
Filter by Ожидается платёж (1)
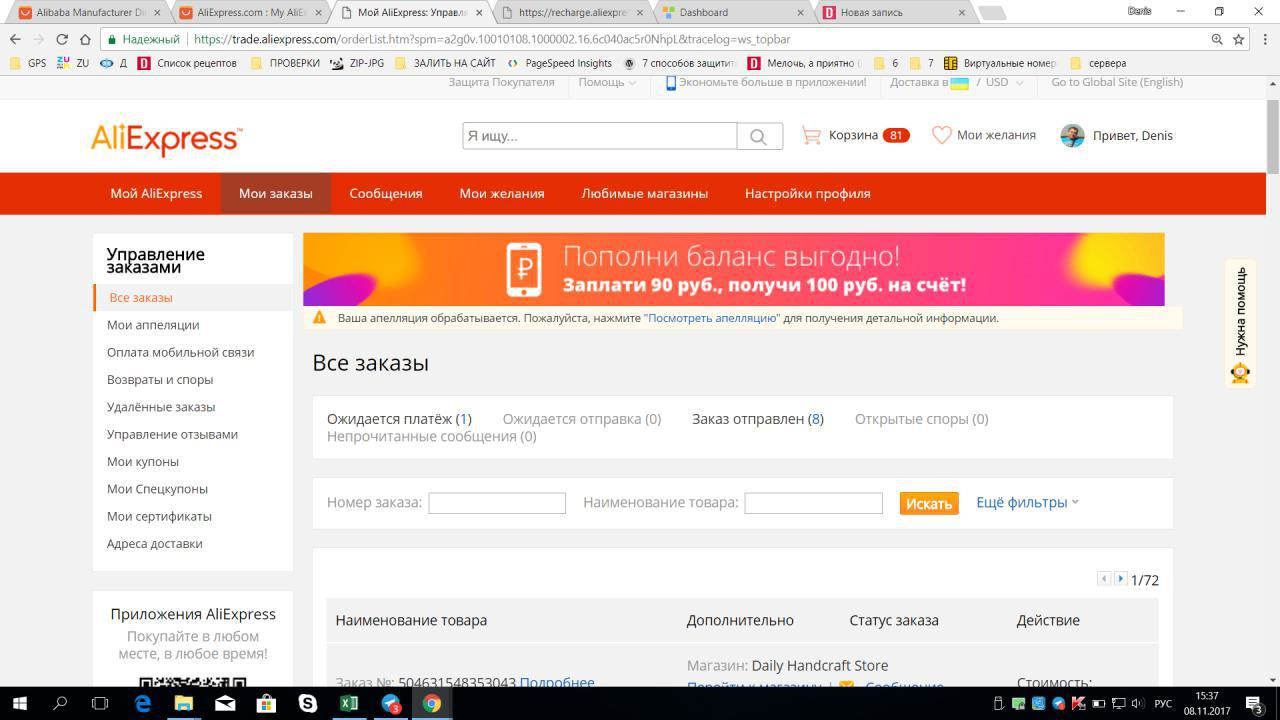(399, 419)
